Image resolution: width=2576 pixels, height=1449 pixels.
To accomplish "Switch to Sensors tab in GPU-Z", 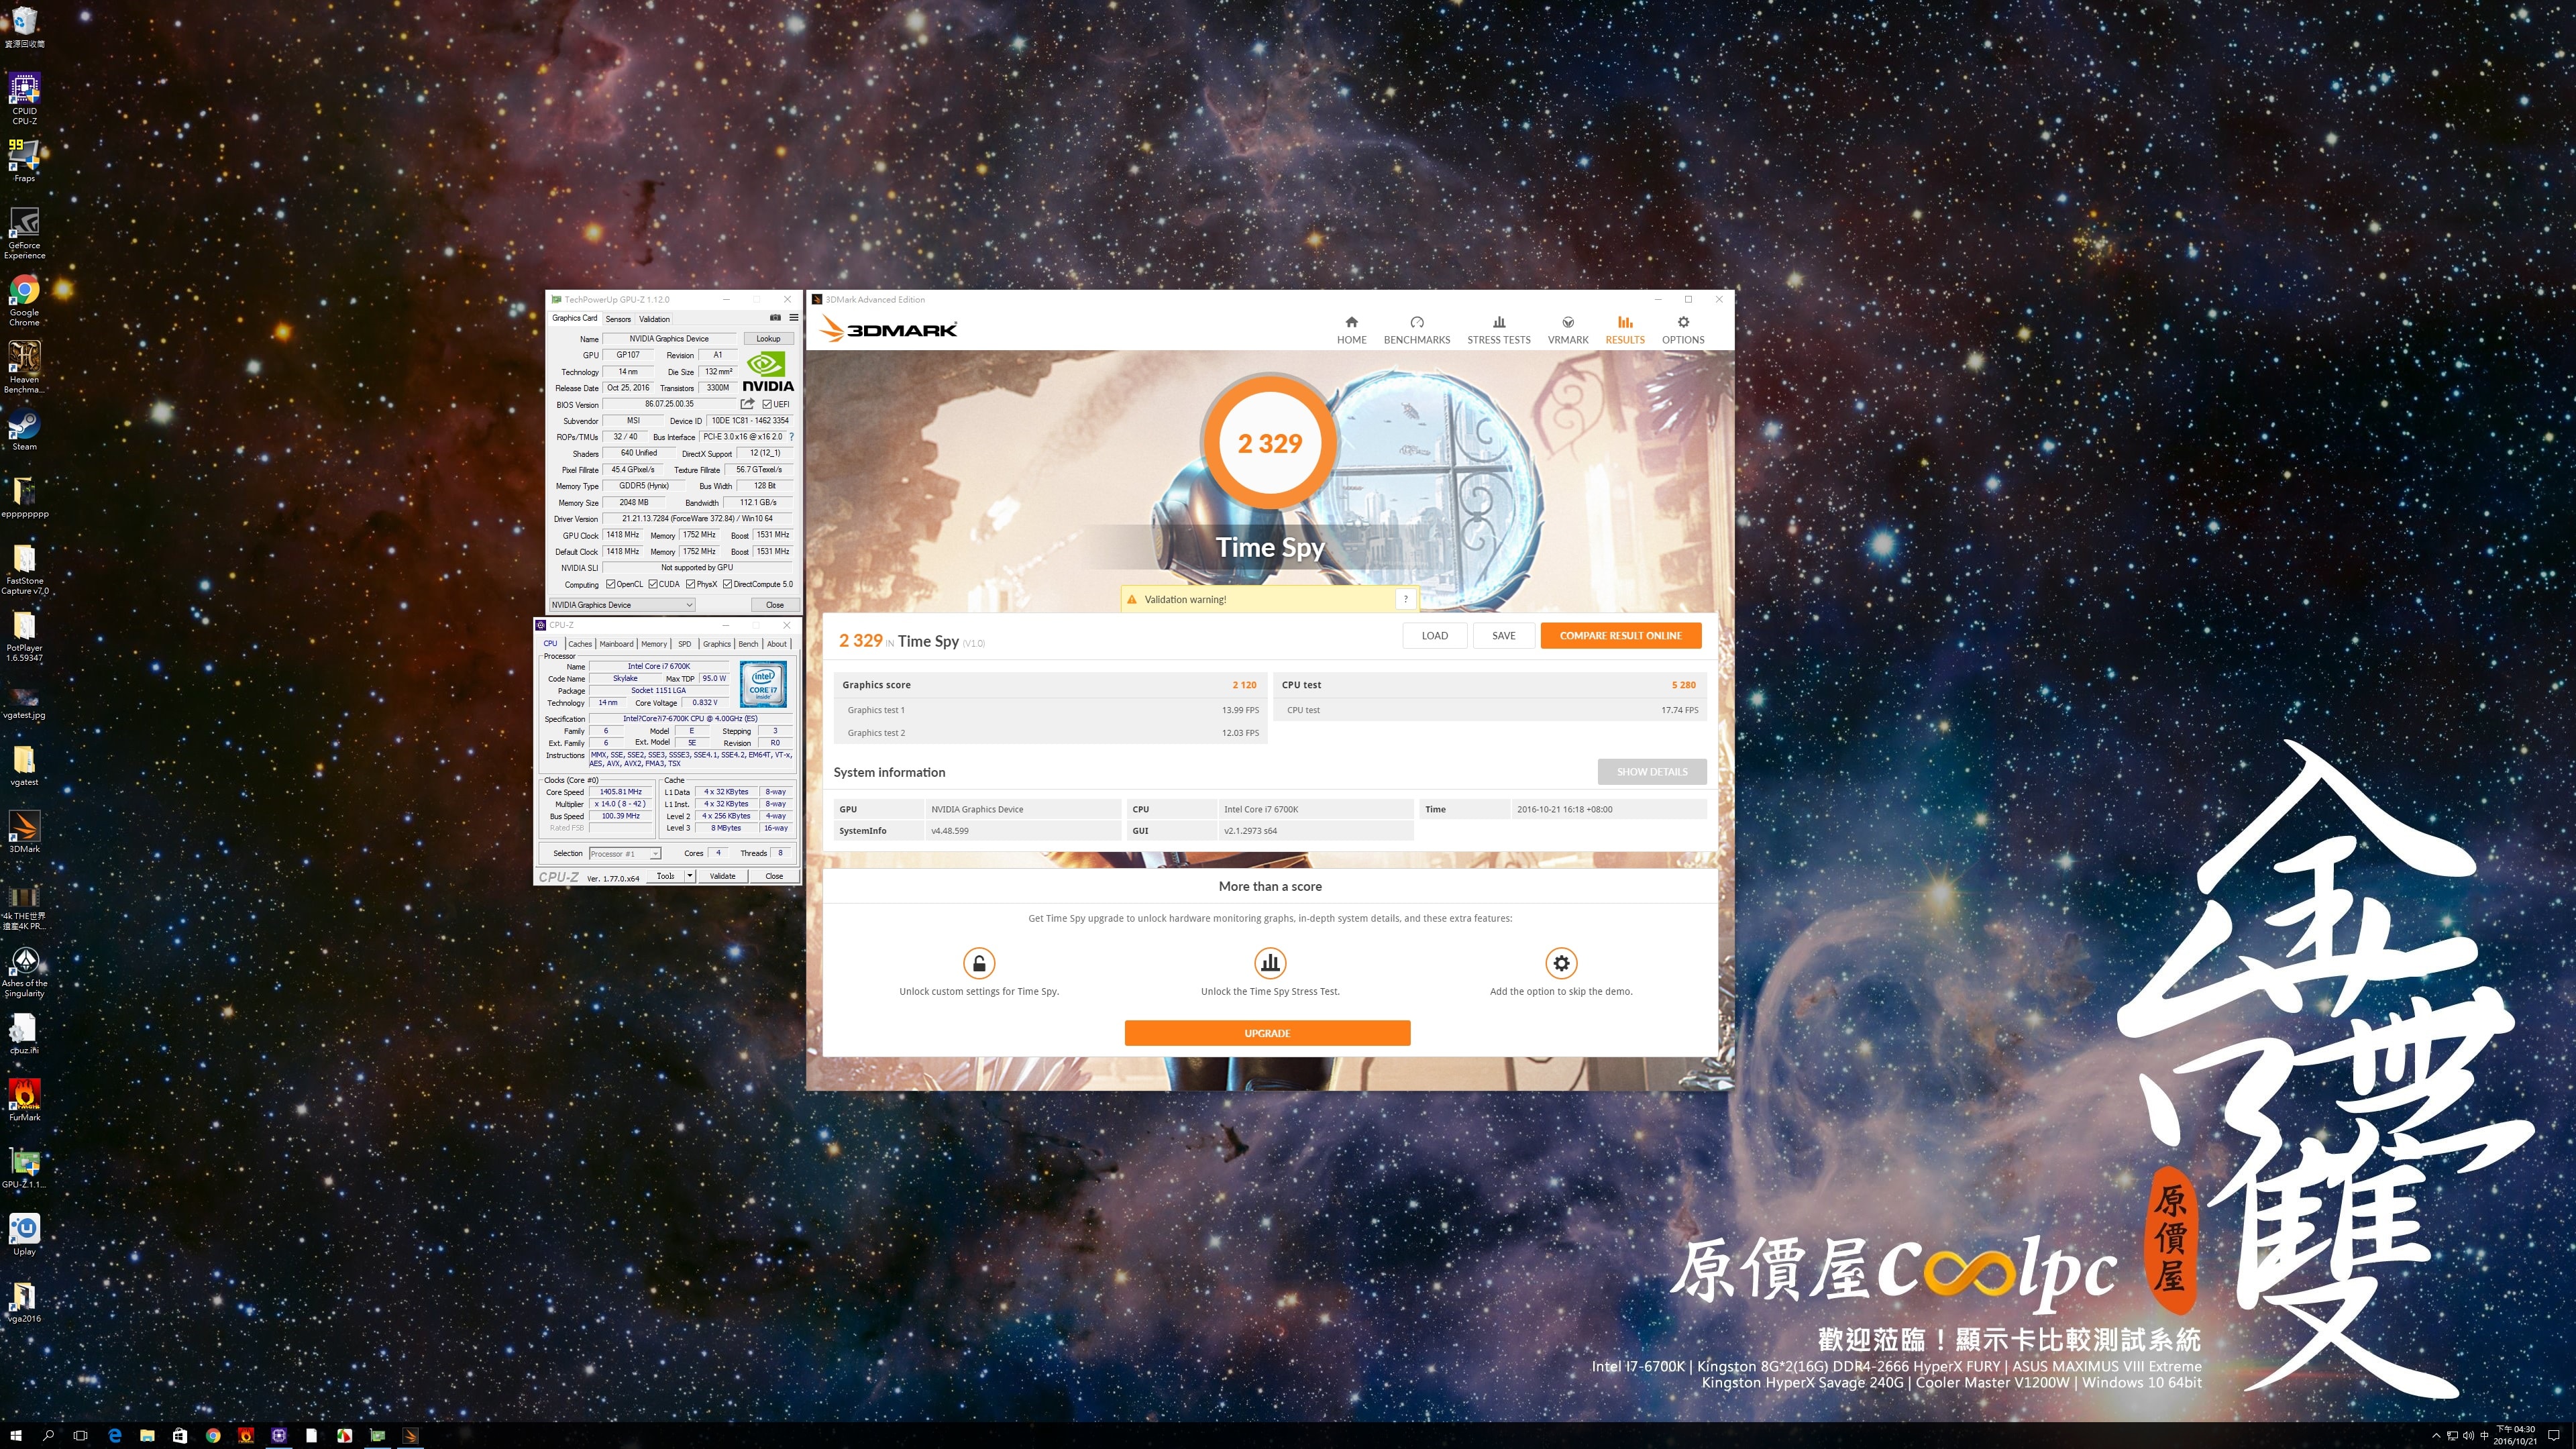I will point(618,319).
